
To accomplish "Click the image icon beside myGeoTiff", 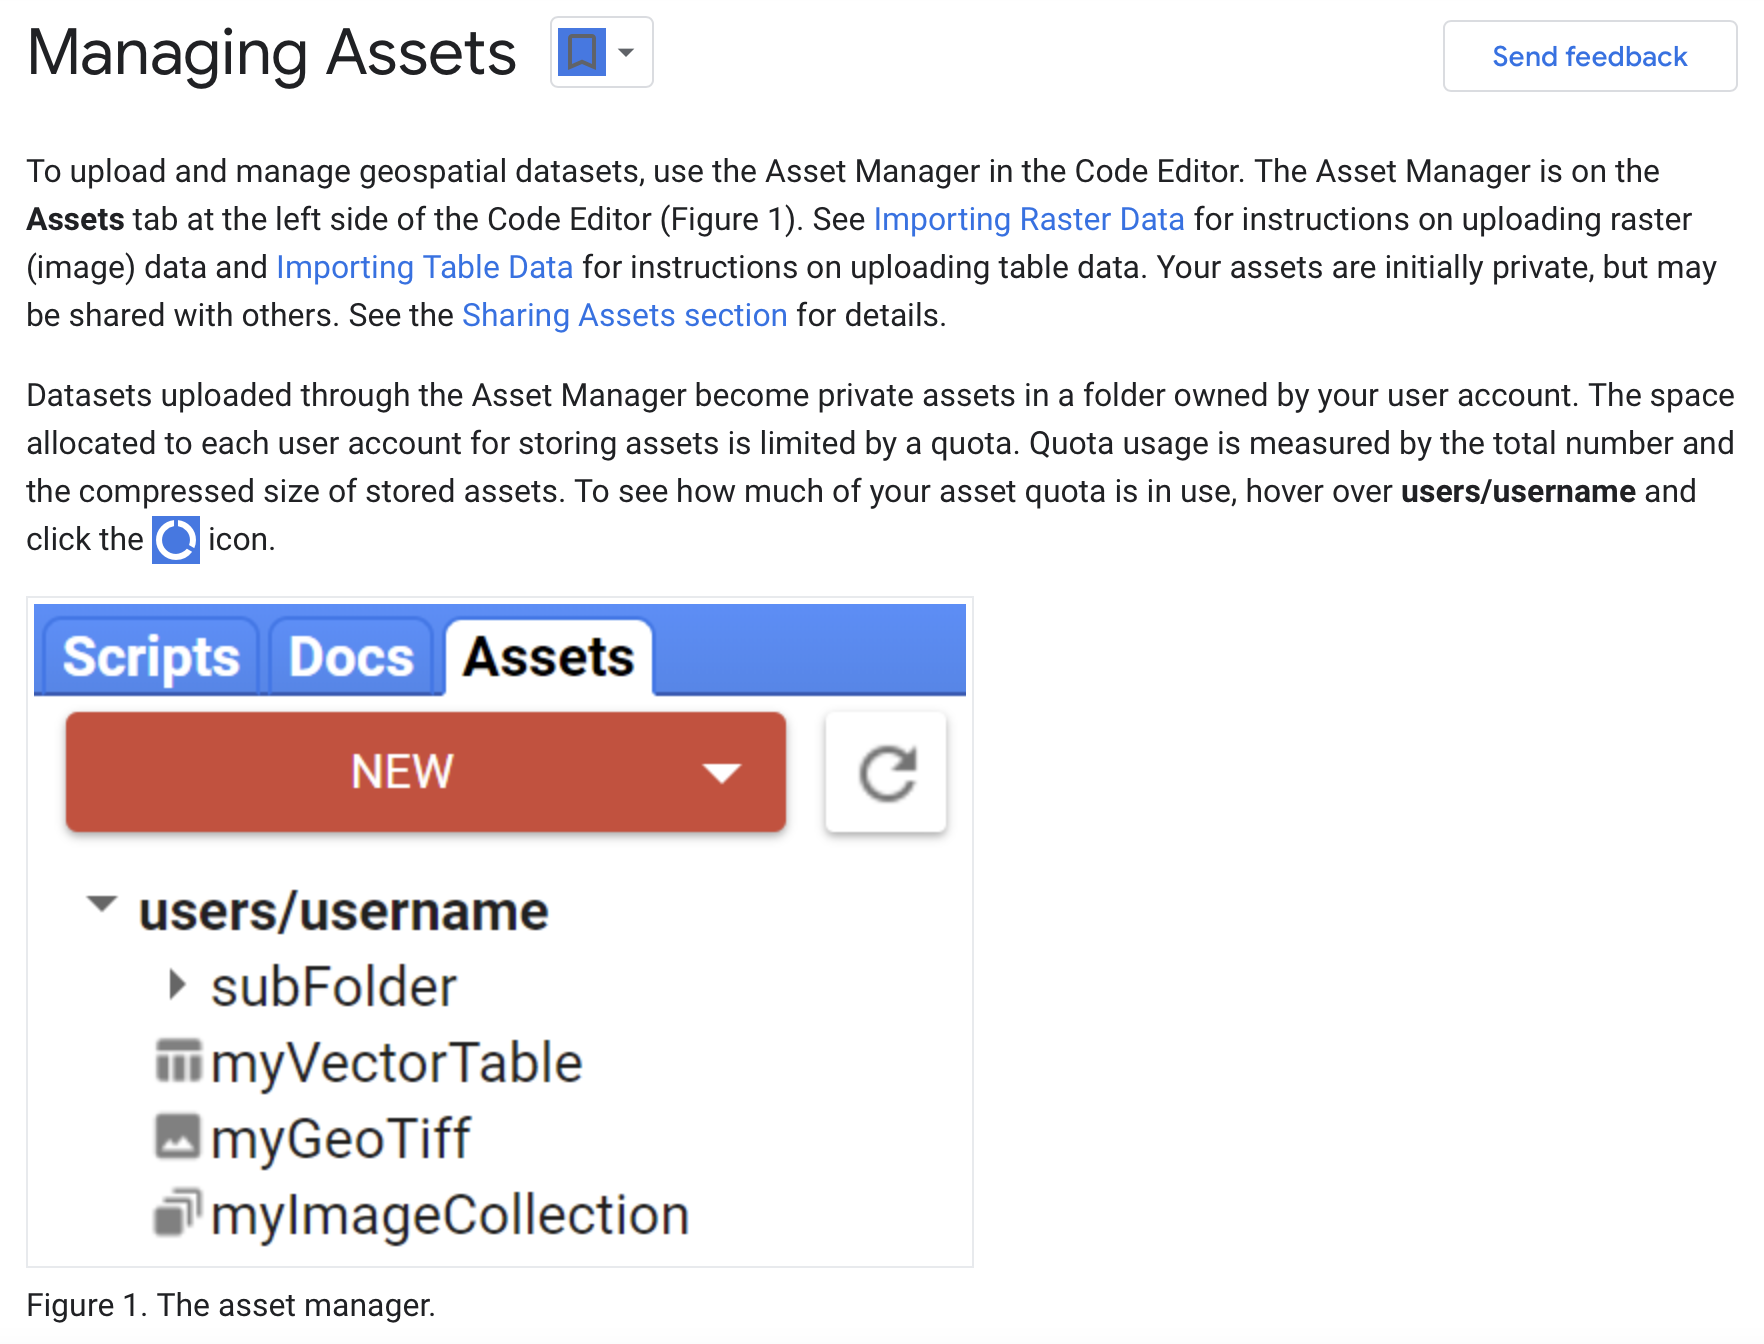I will click(x=178, y=1137).
